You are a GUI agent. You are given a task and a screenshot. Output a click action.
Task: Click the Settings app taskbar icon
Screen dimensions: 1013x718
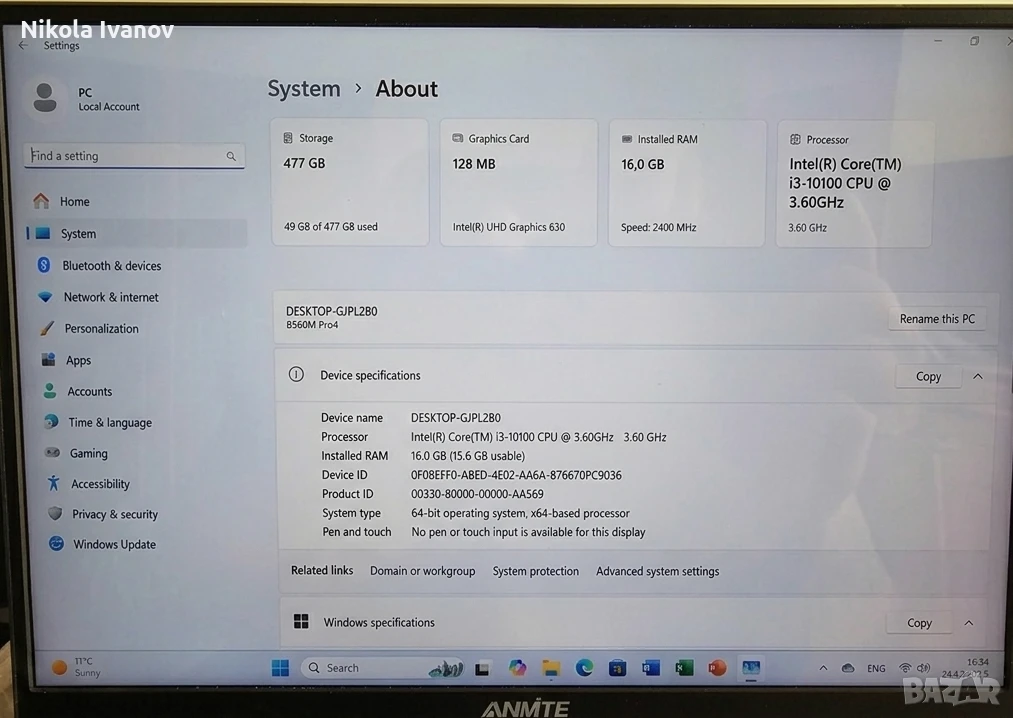[751, 668]
